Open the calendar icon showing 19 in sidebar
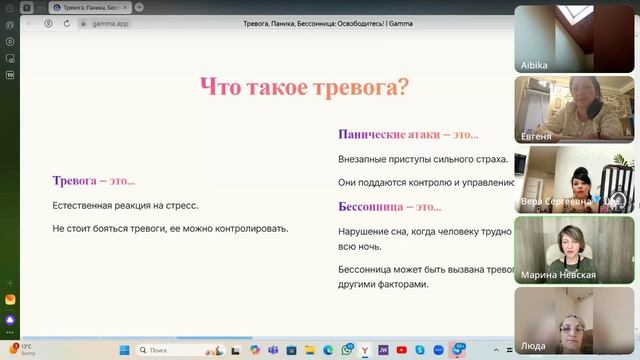The height and width of the screenshot is (360, 640). pyautogui.click(x=10, y=75)
